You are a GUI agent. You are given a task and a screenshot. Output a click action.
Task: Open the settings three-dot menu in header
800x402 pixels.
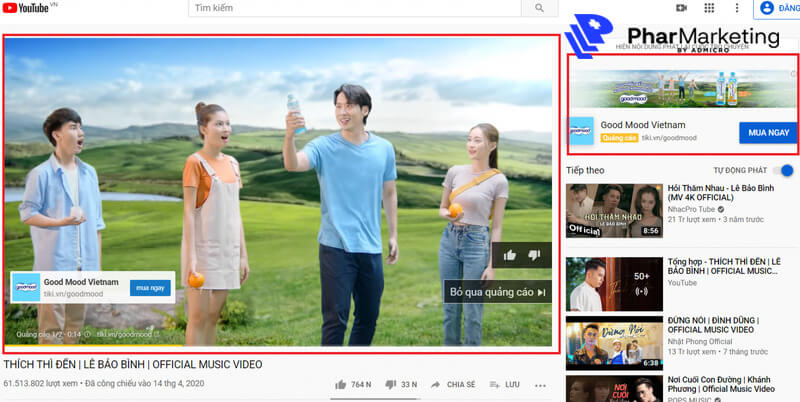coord(736,8)
